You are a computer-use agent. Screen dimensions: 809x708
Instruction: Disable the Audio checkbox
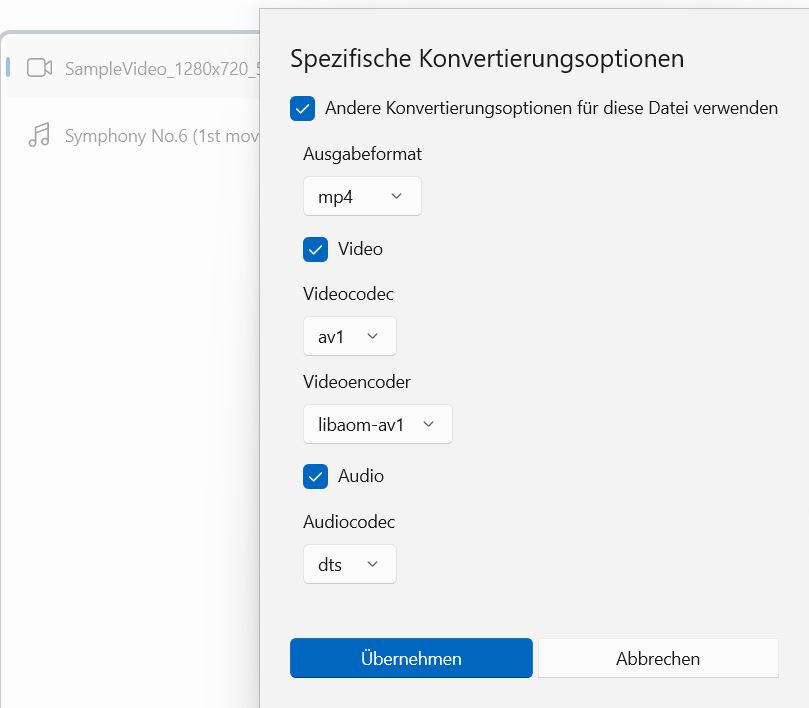coord(316,476)
